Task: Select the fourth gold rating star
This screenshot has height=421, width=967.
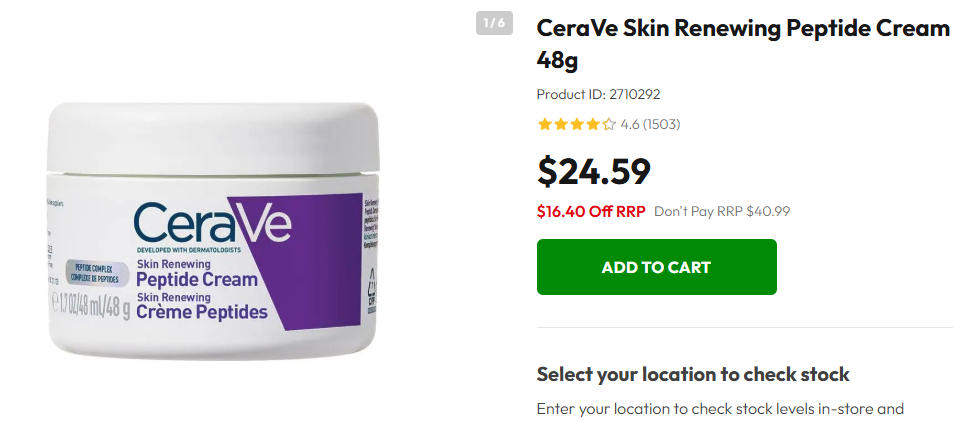Action: 593,125
